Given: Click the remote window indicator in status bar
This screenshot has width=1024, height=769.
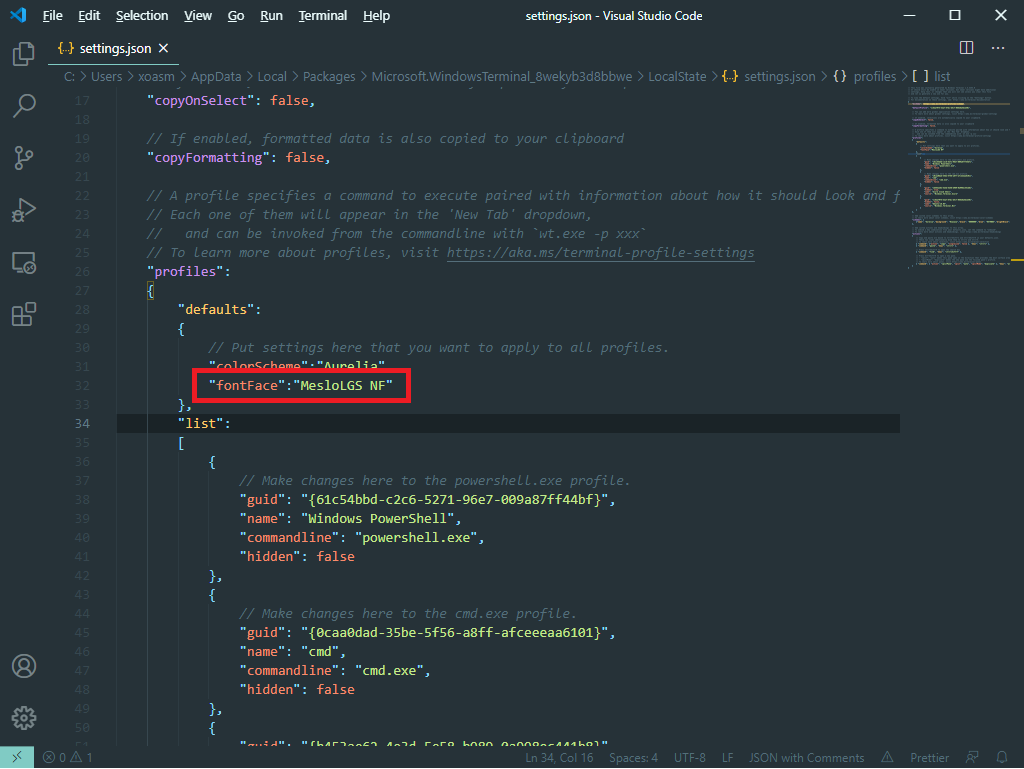Looking at the screenshot, I should 17,757.
